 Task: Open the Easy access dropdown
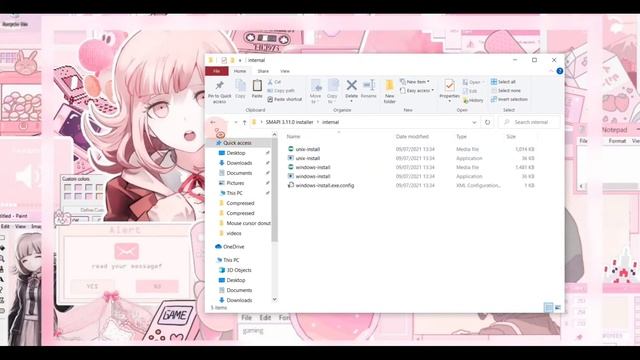point(417,91)
